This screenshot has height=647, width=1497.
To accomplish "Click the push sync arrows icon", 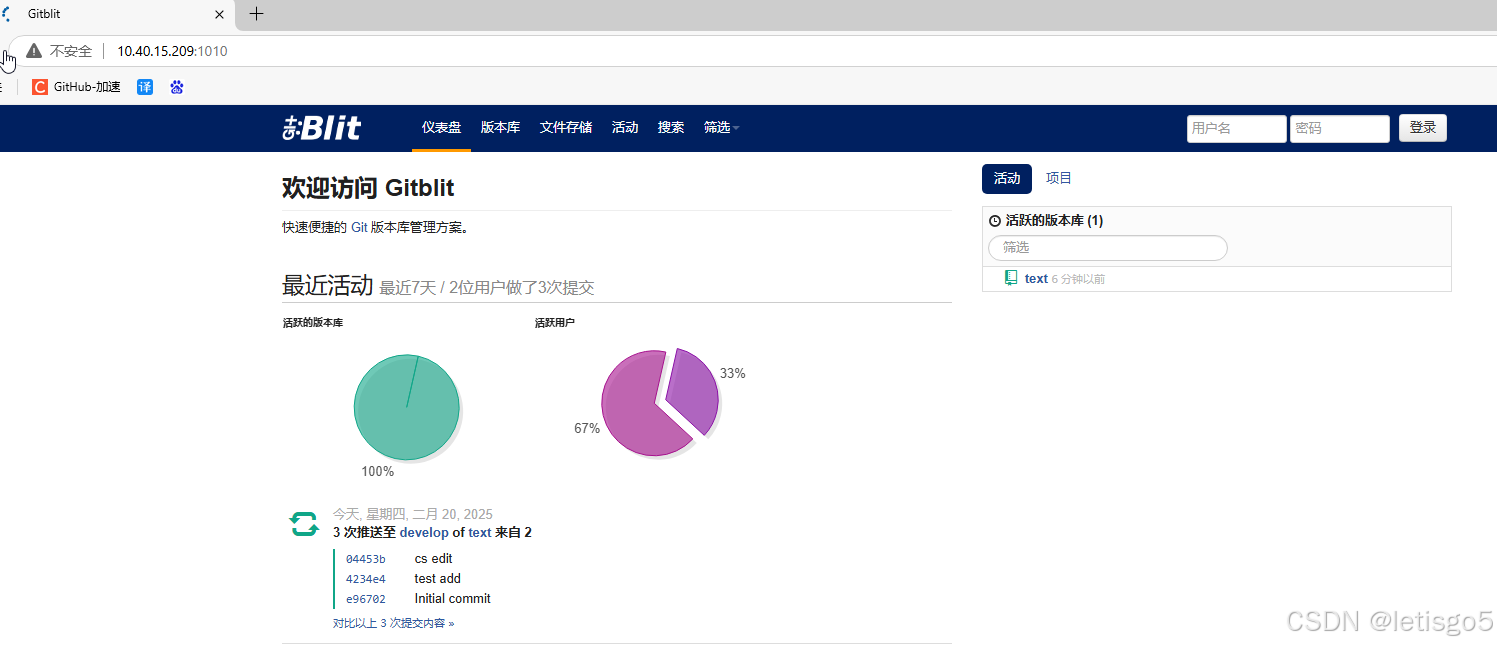I will pos(304,523).
